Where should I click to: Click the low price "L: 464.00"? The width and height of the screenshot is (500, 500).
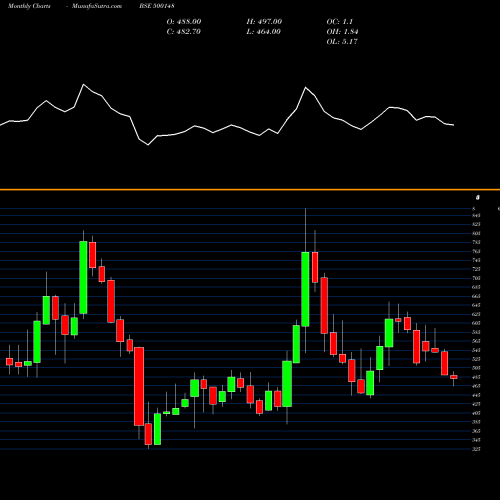[x=263, y=32]
